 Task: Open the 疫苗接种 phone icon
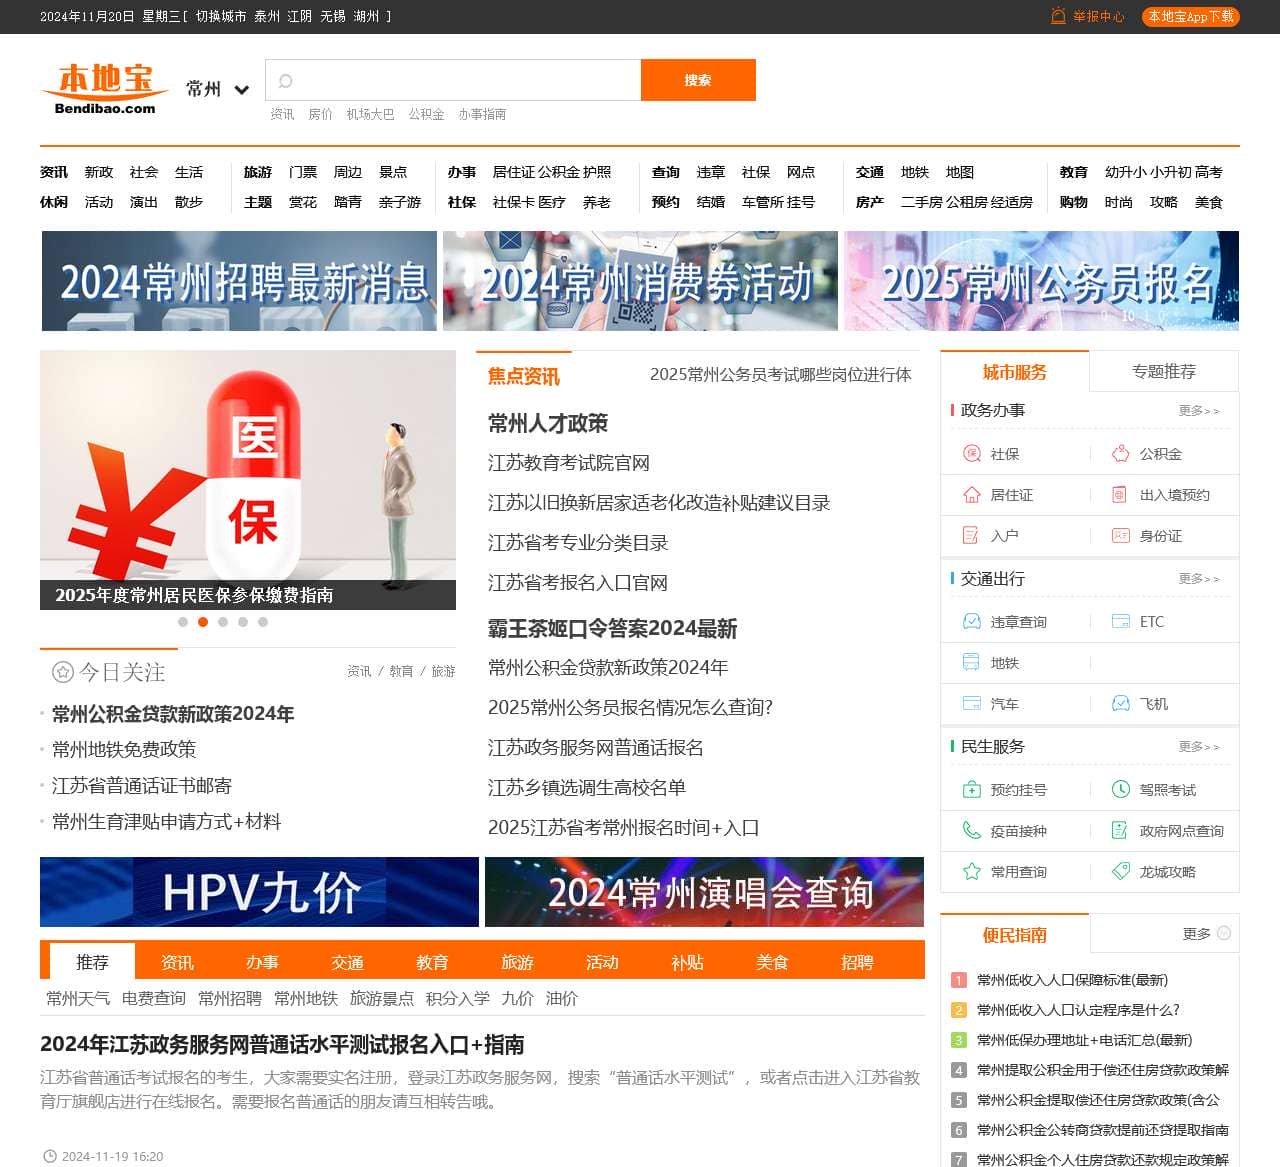(x=970, y=830)
